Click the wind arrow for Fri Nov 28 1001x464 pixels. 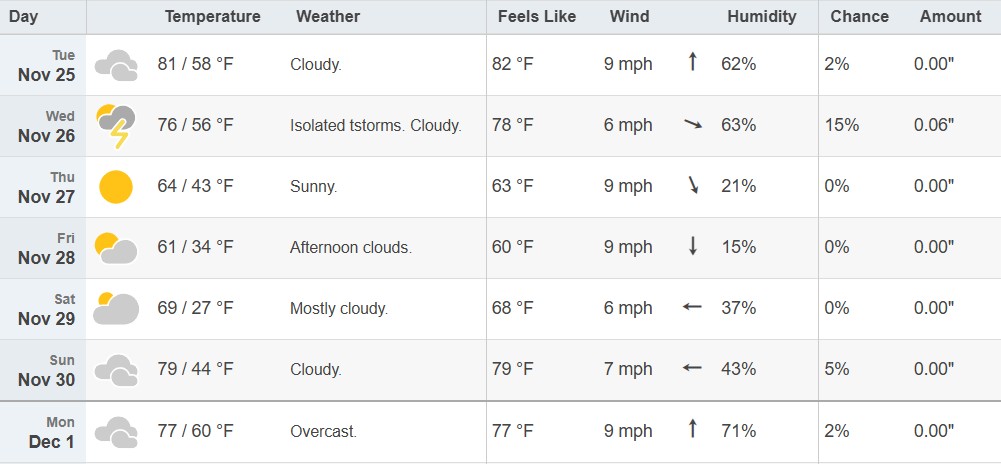click(x=692, y=247)
